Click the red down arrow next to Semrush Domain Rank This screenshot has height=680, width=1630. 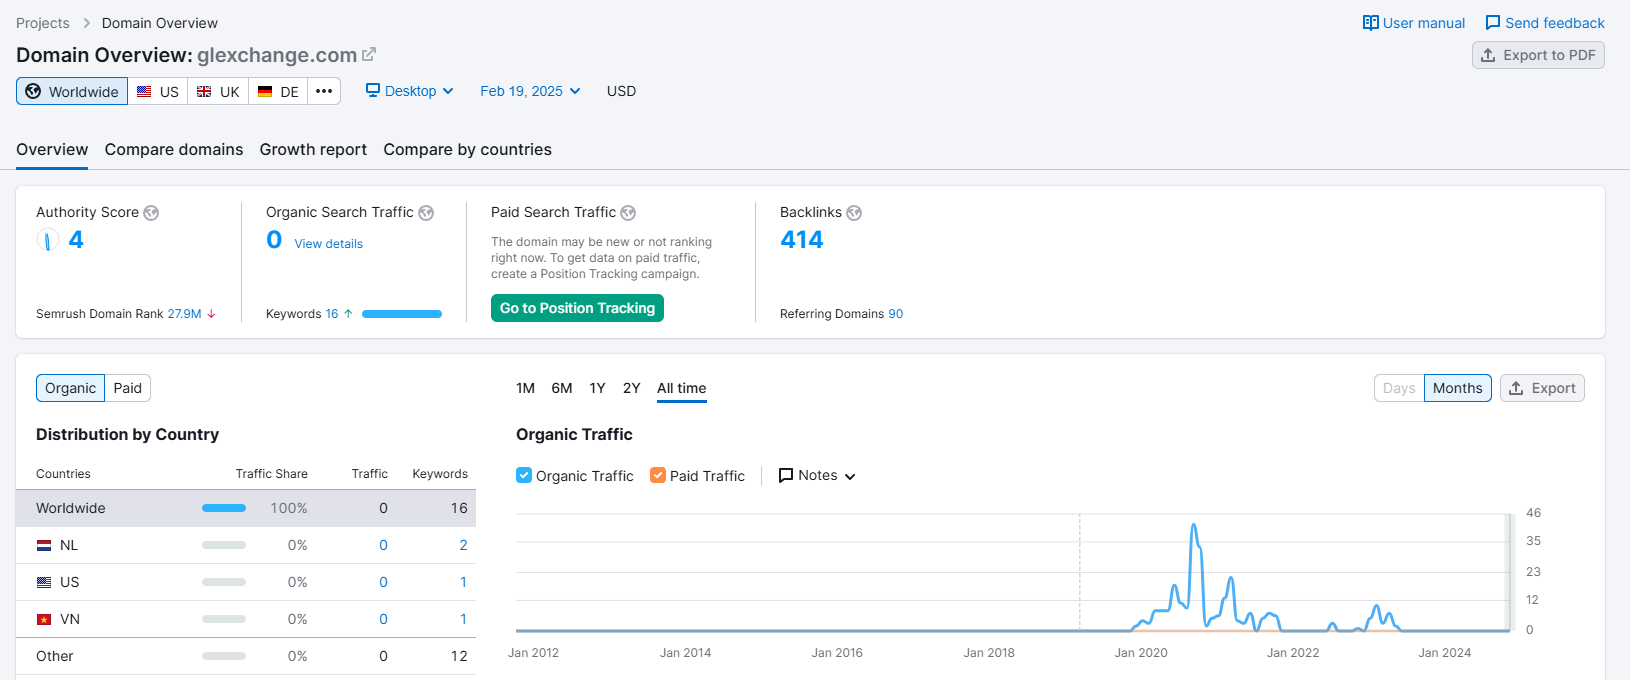pos(211,314)
